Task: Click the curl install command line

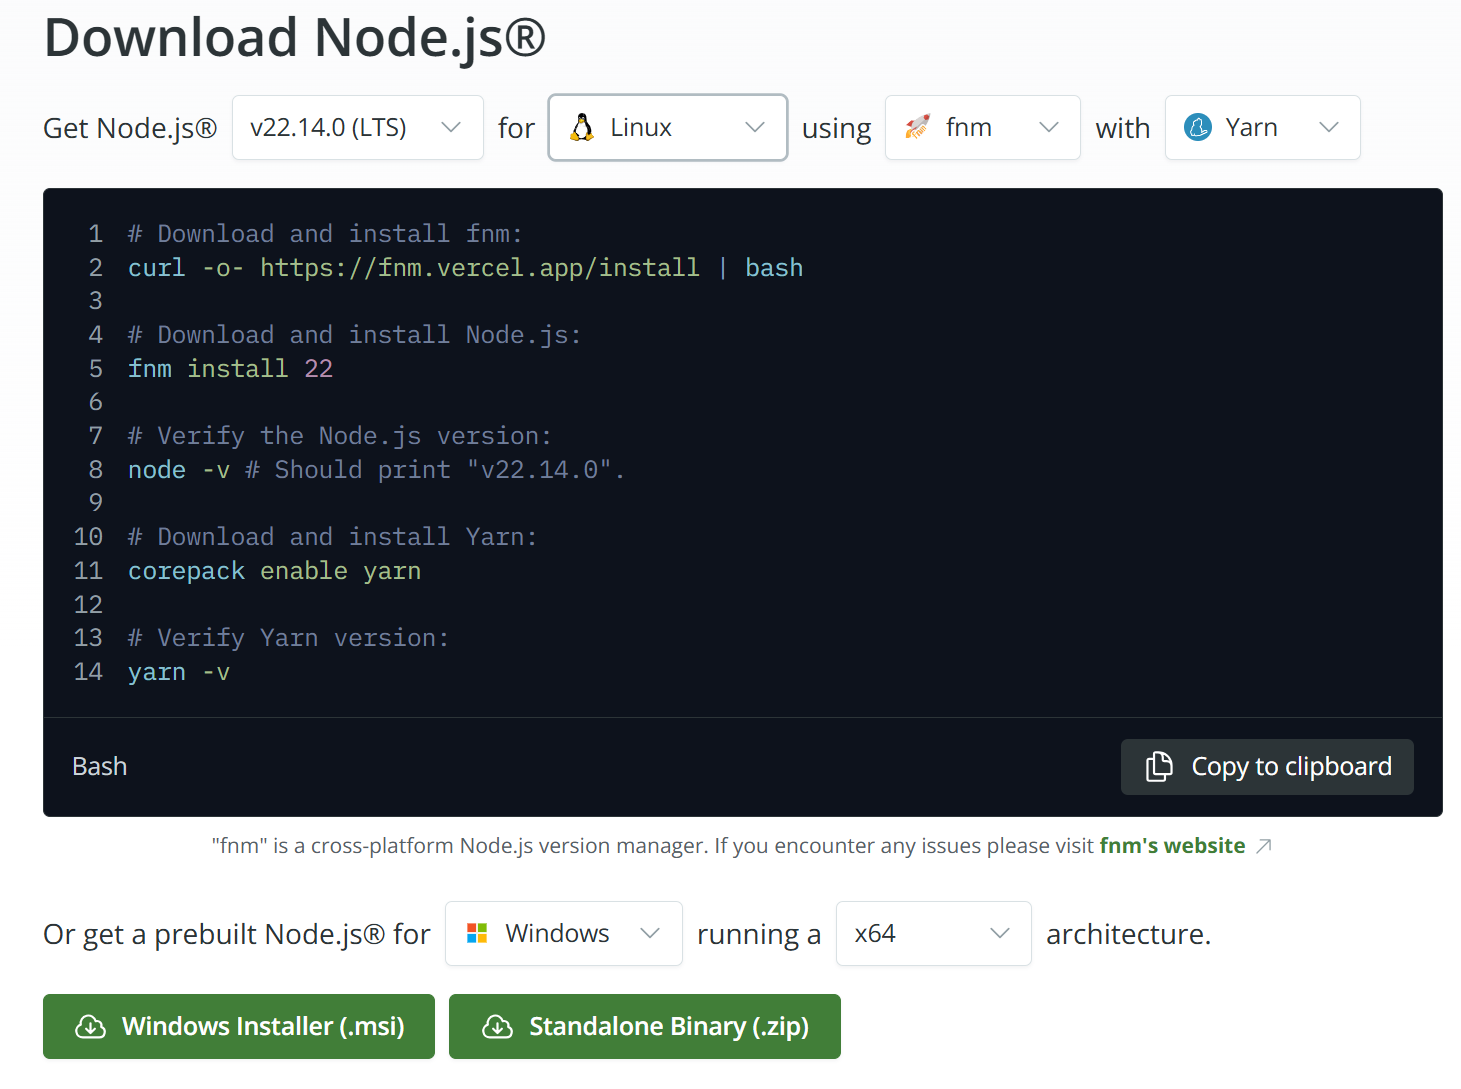Action: (x=465, y=268)
